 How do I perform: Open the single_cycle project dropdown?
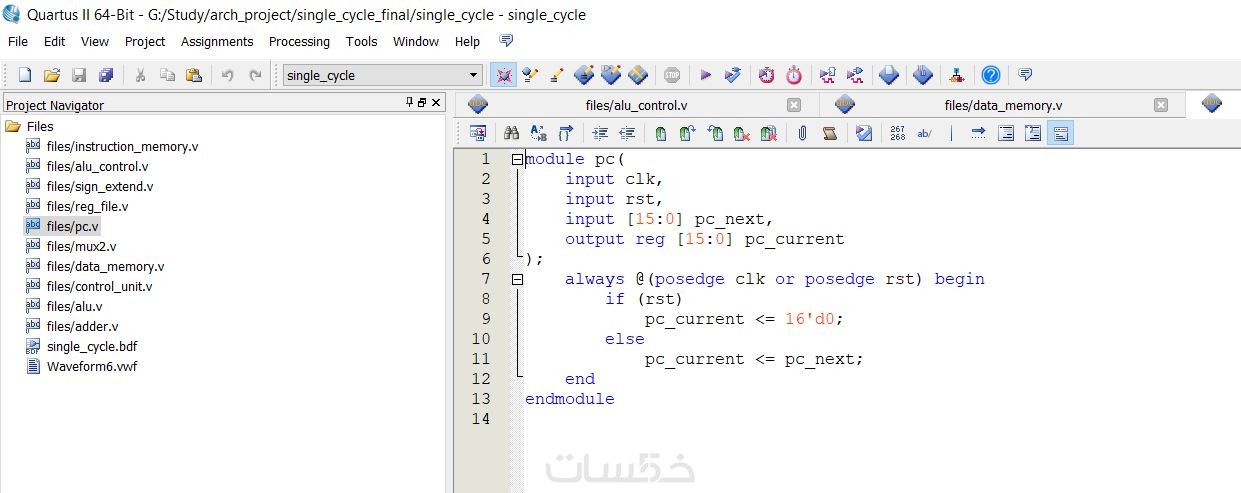click(474, 75)
